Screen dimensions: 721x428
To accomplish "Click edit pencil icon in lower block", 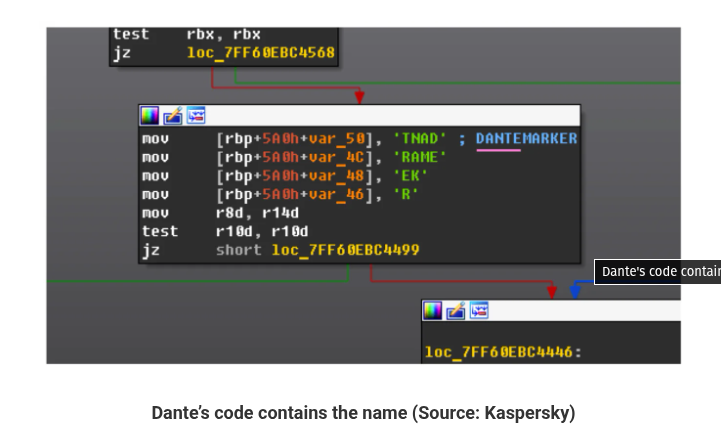I will point(455,310).
